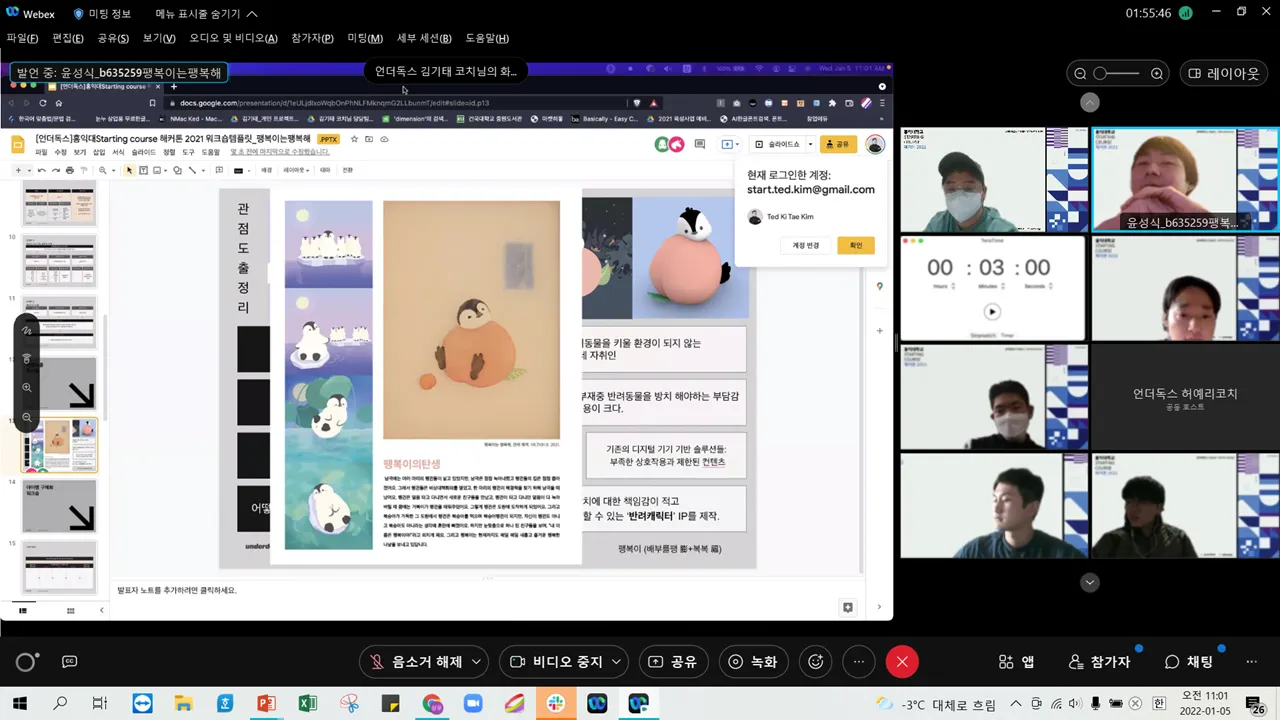Click the annotation pen icon on the floating toolbar
Screen dimensions: 1280x720
pyautogui.click(x=27, y=330)
